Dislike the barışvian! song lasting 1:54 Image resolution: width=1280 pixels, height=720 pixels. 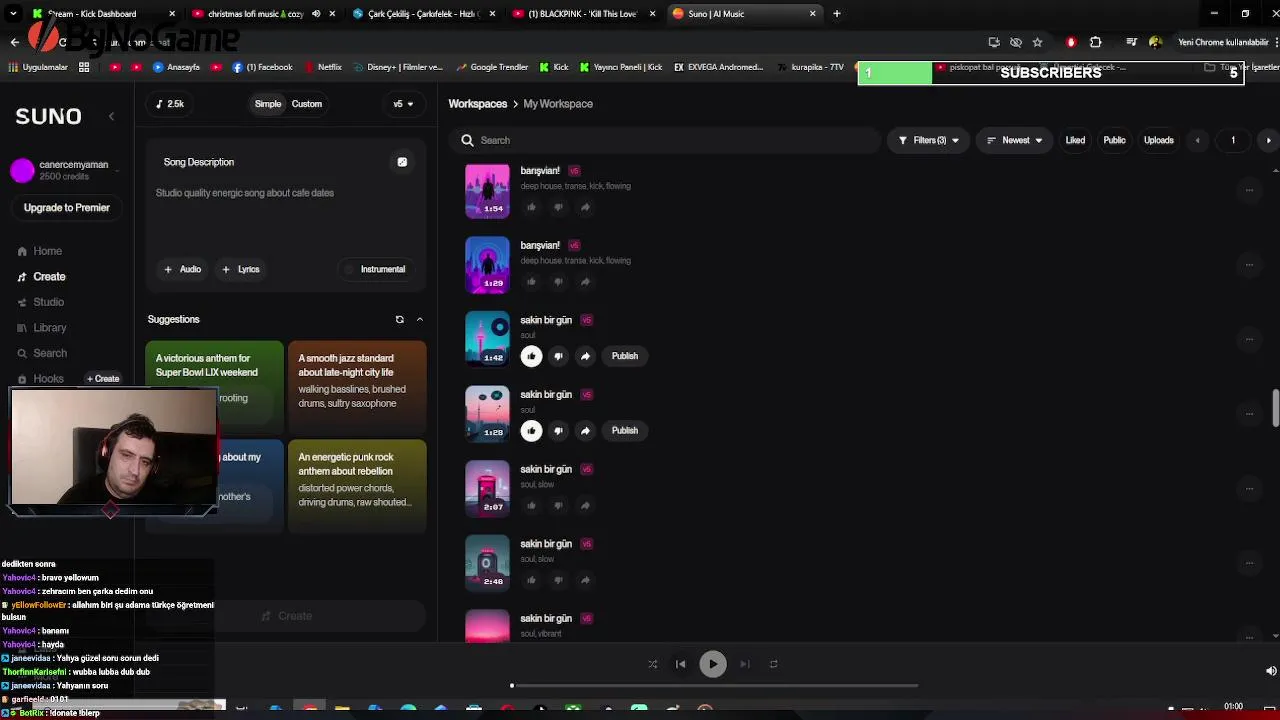[x=558, y=207]
